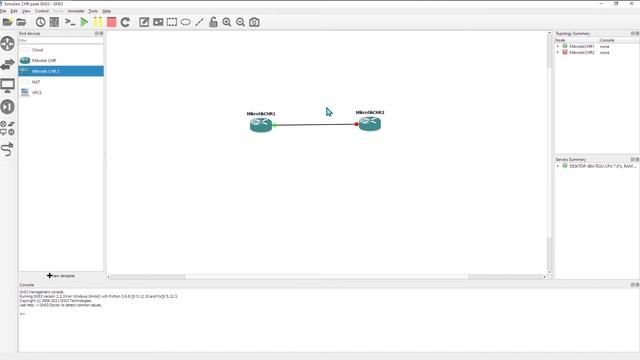Stop all nodes with red square button
This screenshot has width=640, height=360.
(111, 22)
